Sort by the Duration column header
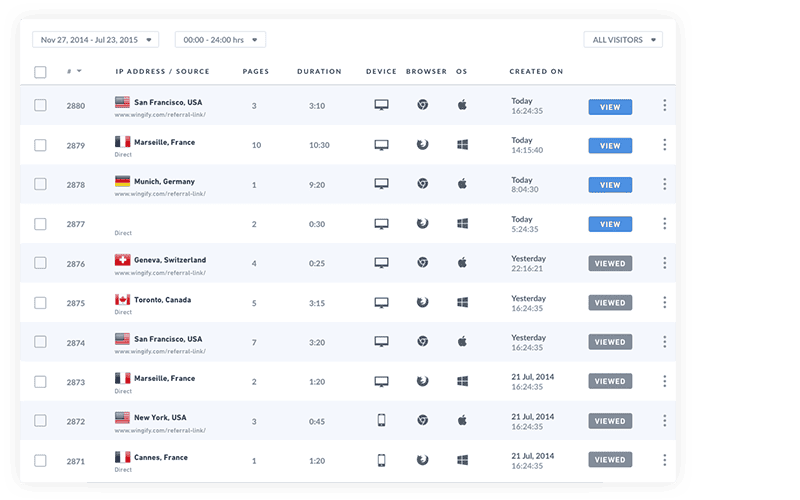The width and height of the screenshot is (800, 500). (x=319, y=72)
